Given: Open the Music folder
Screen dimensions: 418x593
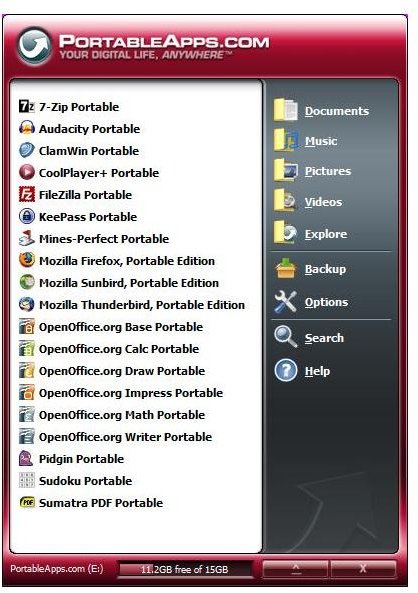Looking at the screenshot, I should click(305, 141).
